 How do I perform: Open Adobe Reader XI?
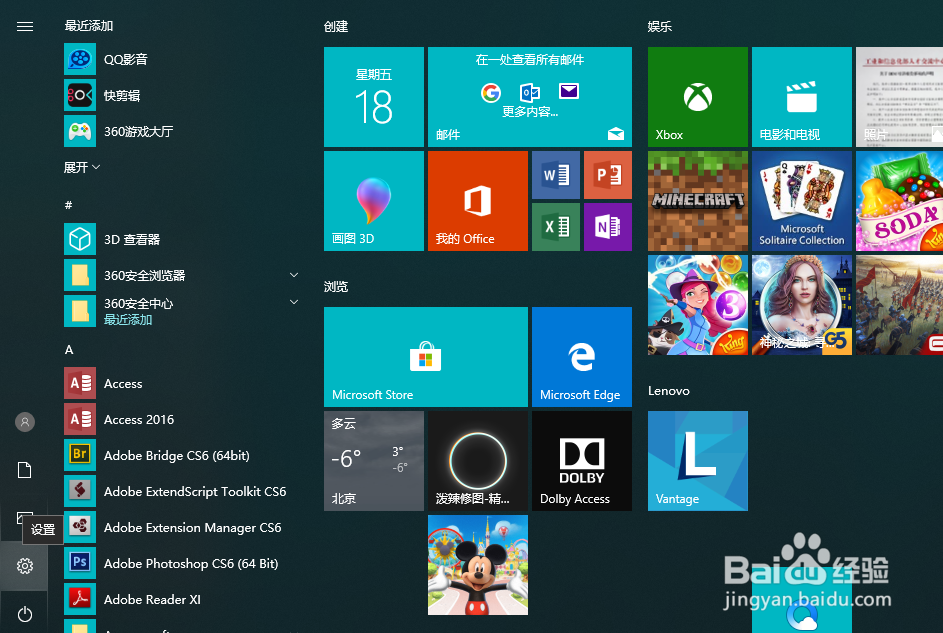(180, 600)
